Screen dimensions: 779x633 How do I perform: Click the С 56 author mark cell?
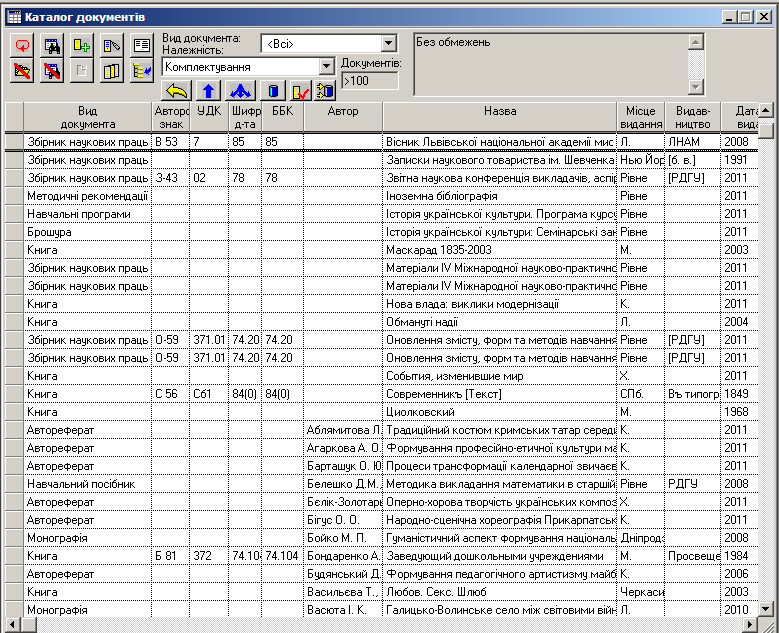point(170,394)
